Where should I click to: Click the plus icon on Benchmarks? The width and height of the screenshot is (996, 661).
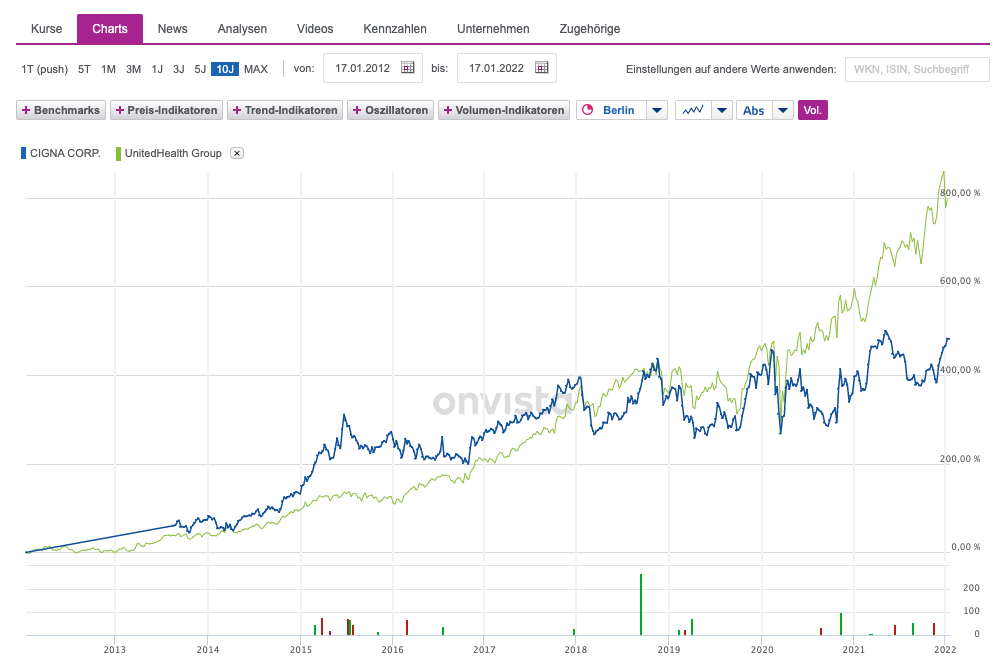click(26, 110)
